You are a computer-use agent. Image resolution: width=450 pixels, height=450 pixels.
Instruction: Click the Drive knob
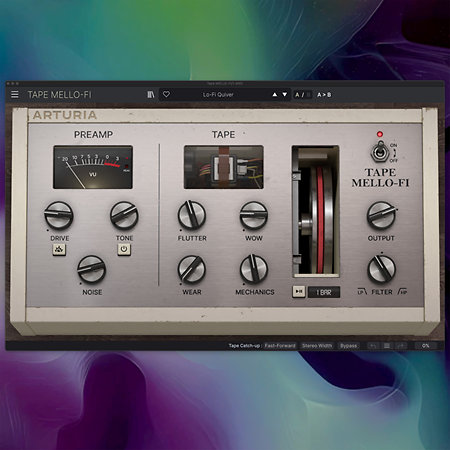pyautogui.click(x=59, y=215)
